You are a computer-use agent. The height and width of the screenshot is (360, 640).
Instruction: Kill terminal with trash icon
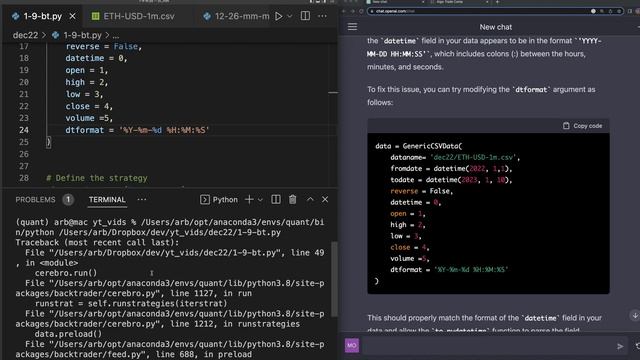293,200
